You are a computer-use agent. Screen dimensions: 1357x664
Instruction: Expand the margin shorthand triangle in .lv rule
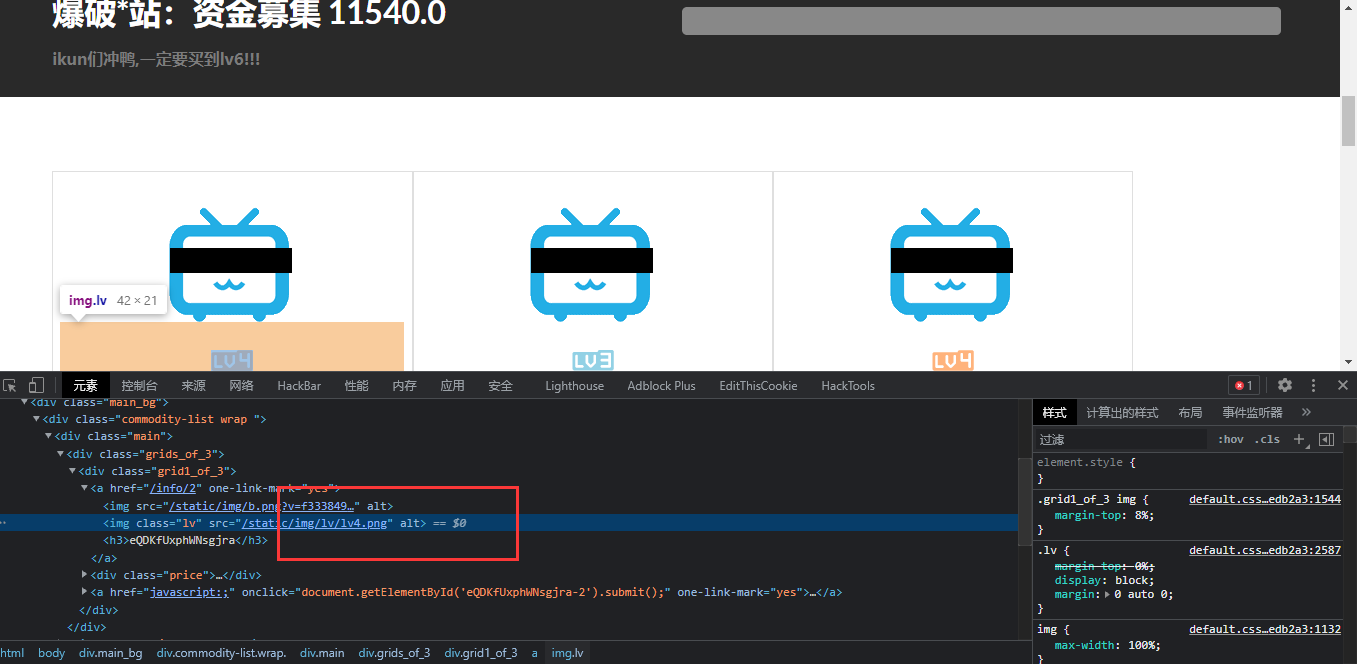coord(1106,594)
